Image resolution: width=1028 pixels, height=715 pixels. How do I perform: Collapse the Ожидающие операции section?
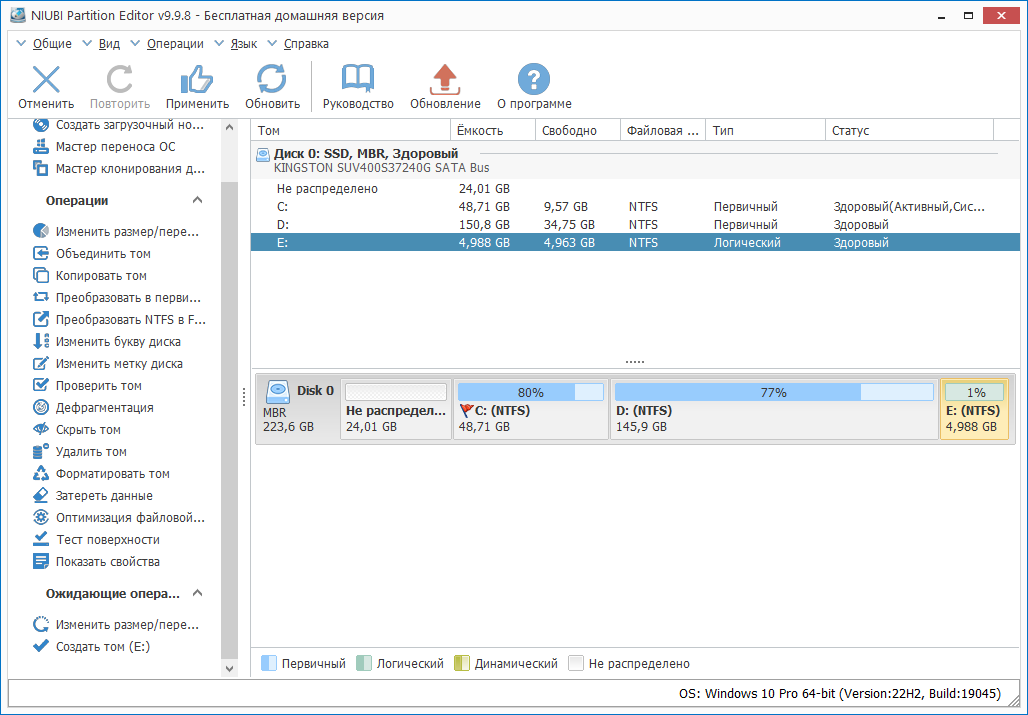(x=197, y=594)
